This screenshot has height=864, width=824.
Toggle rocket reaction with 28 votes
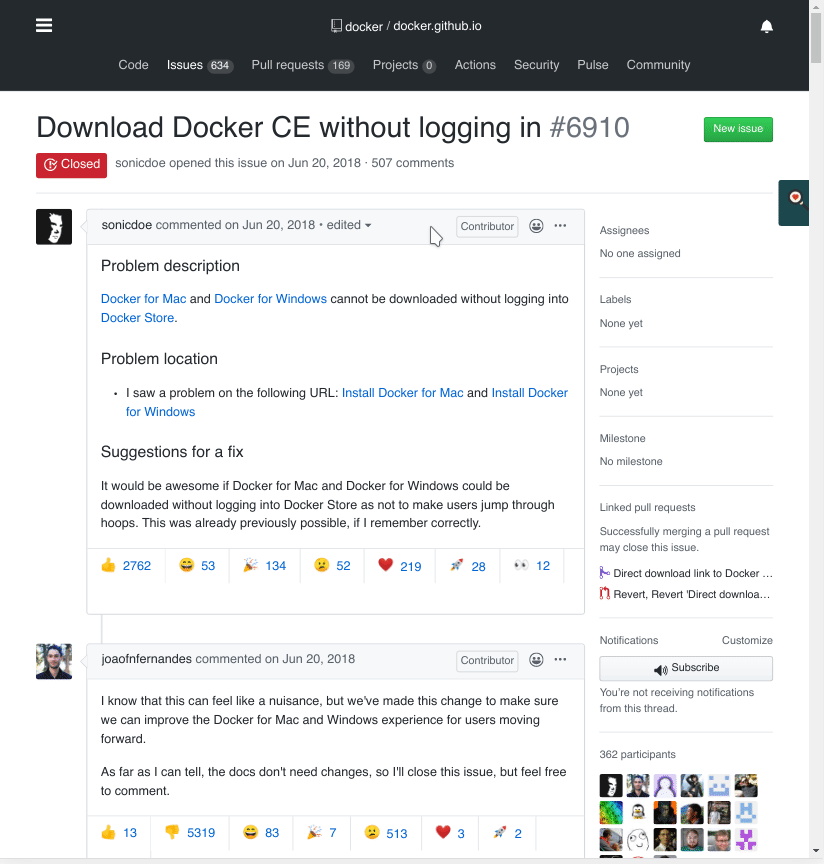click(467, 566)
